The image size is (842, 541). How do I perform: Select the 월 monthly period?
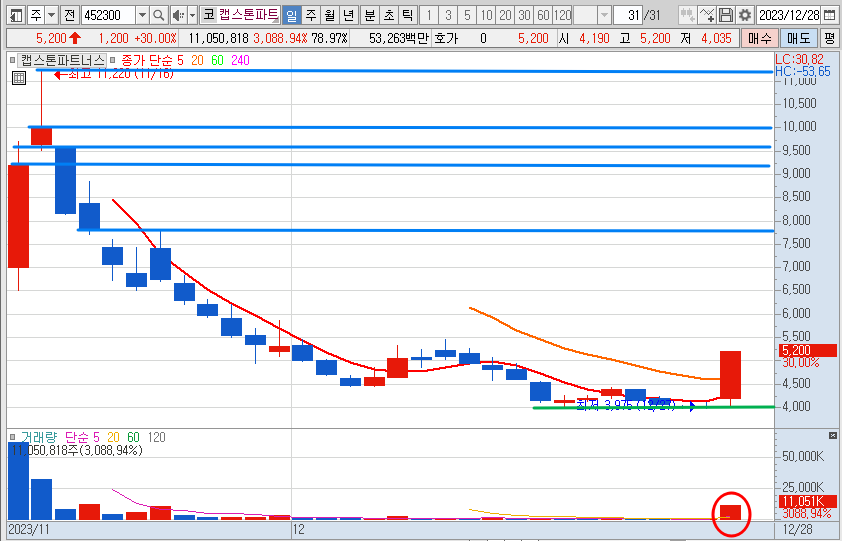(329, 15)
